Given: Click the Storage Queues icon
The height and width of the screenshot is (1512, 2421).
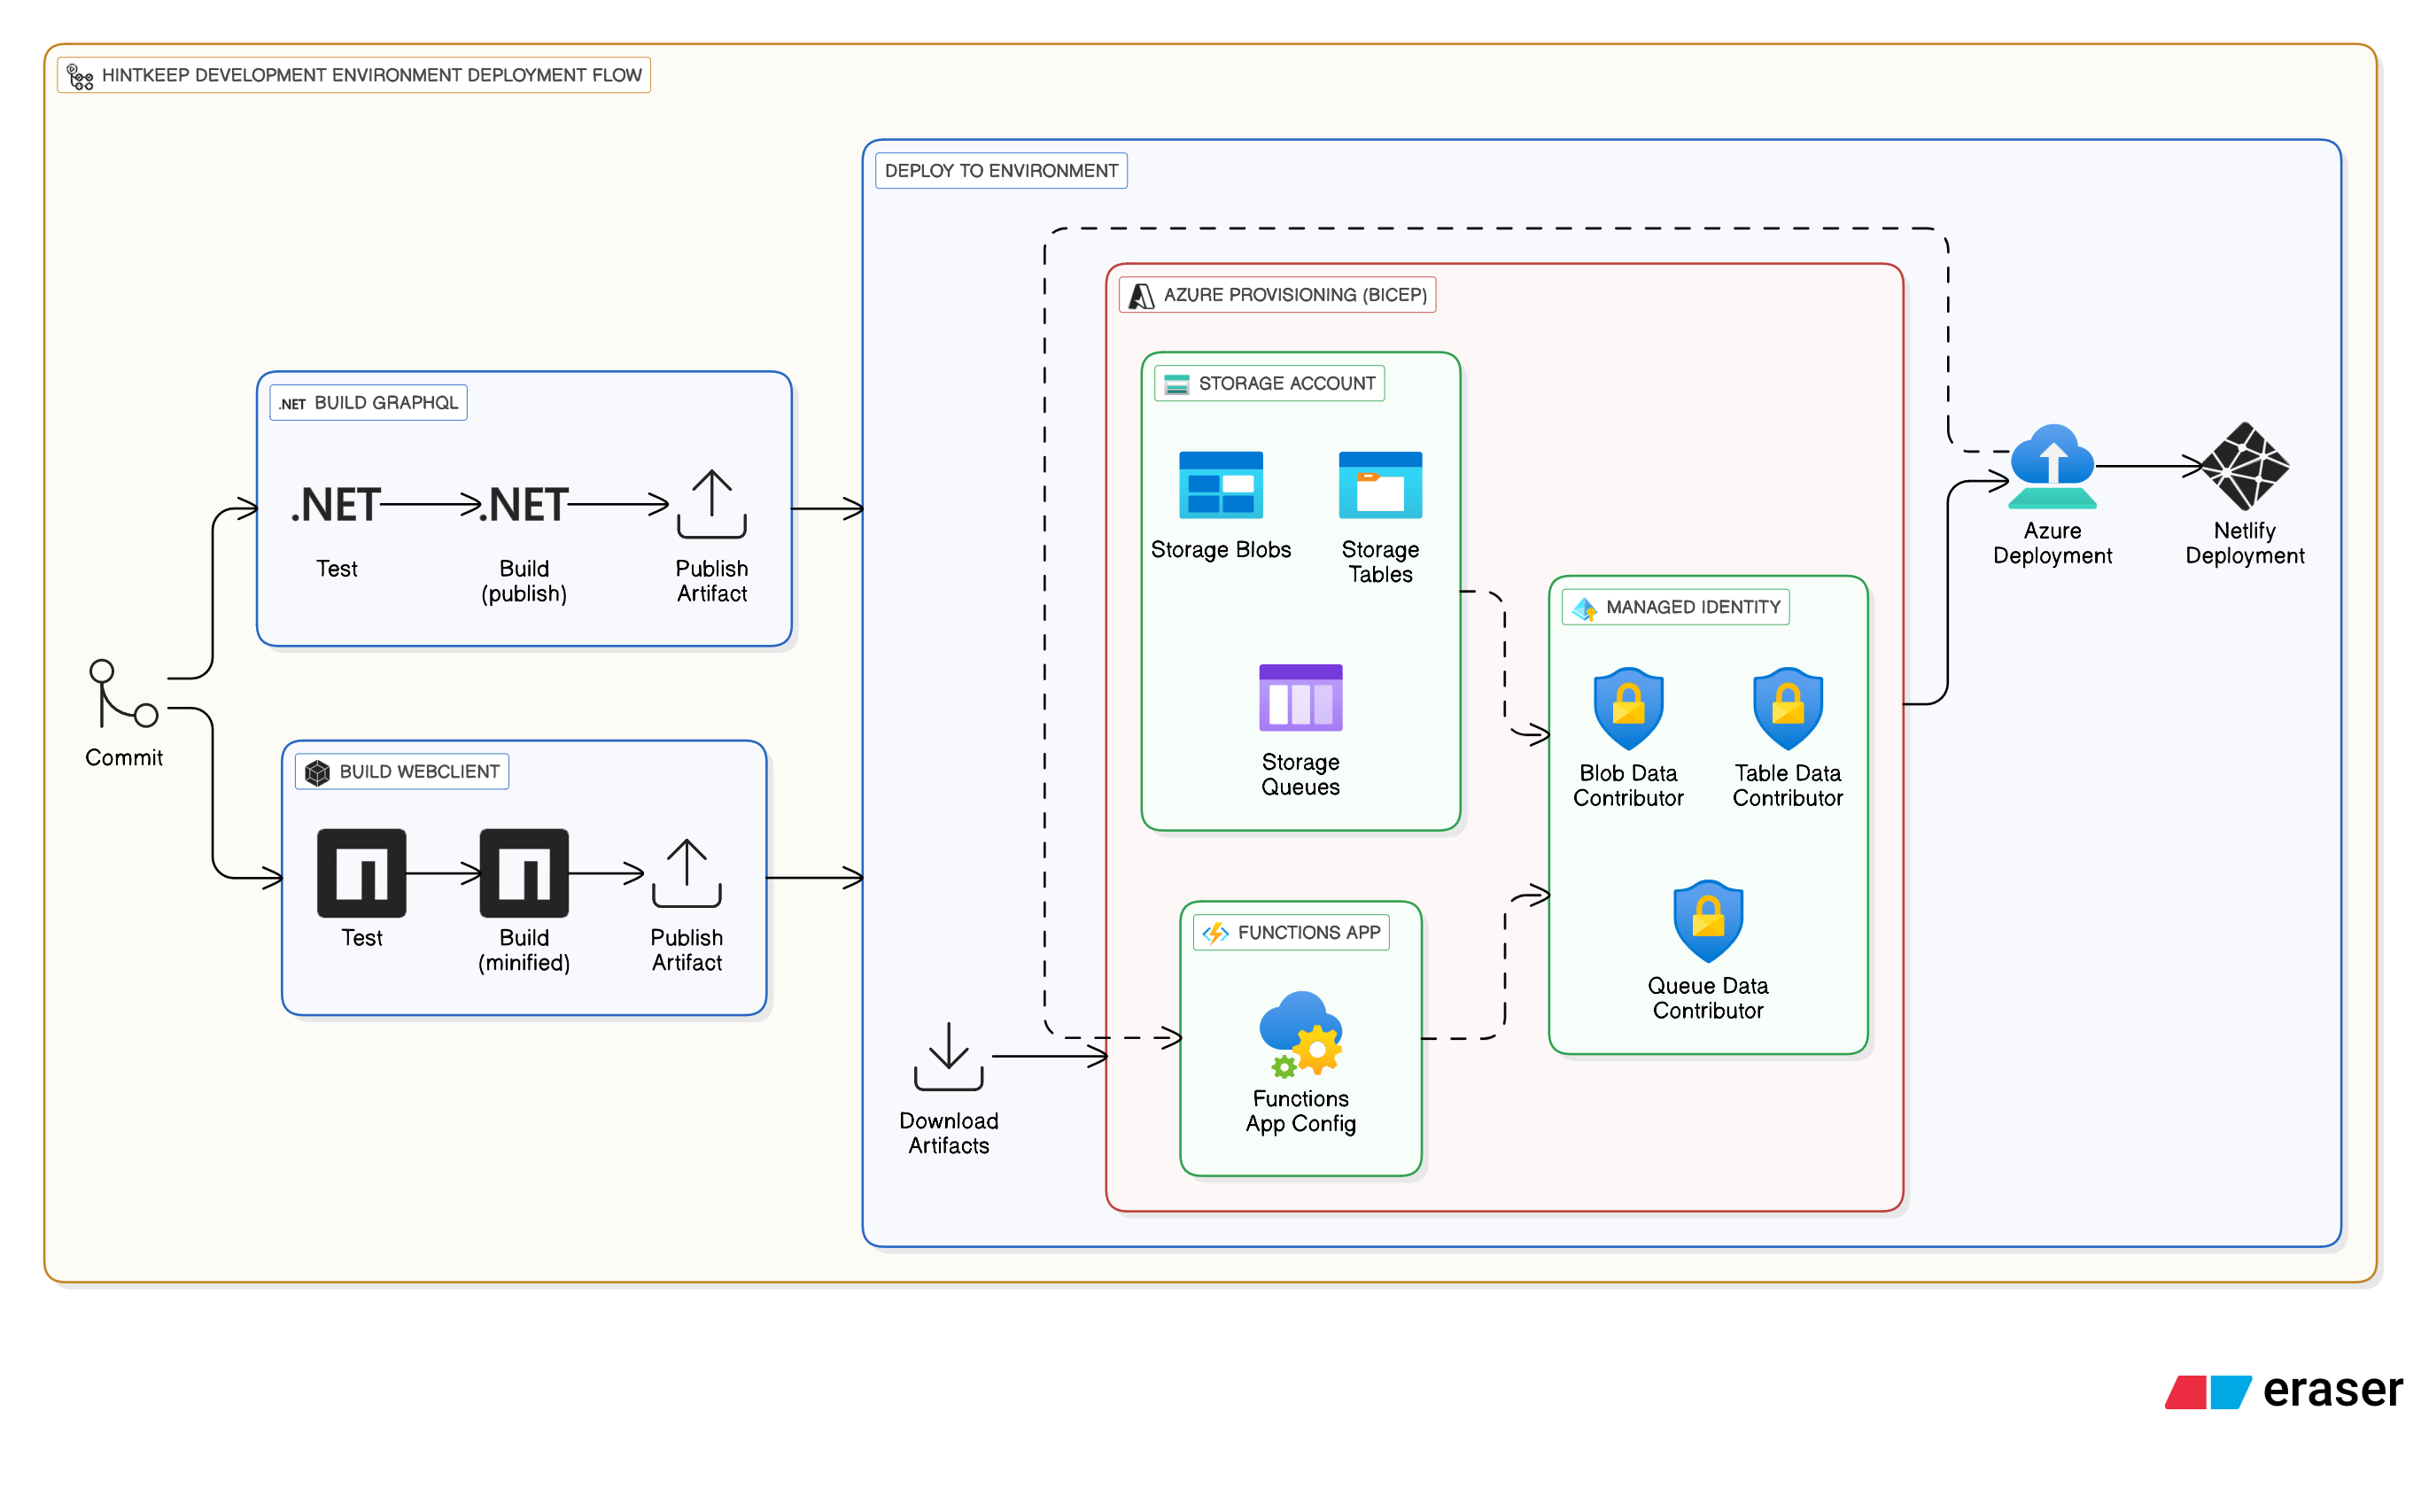Looking at the screenshot, I should click(x=1301, y=698).
